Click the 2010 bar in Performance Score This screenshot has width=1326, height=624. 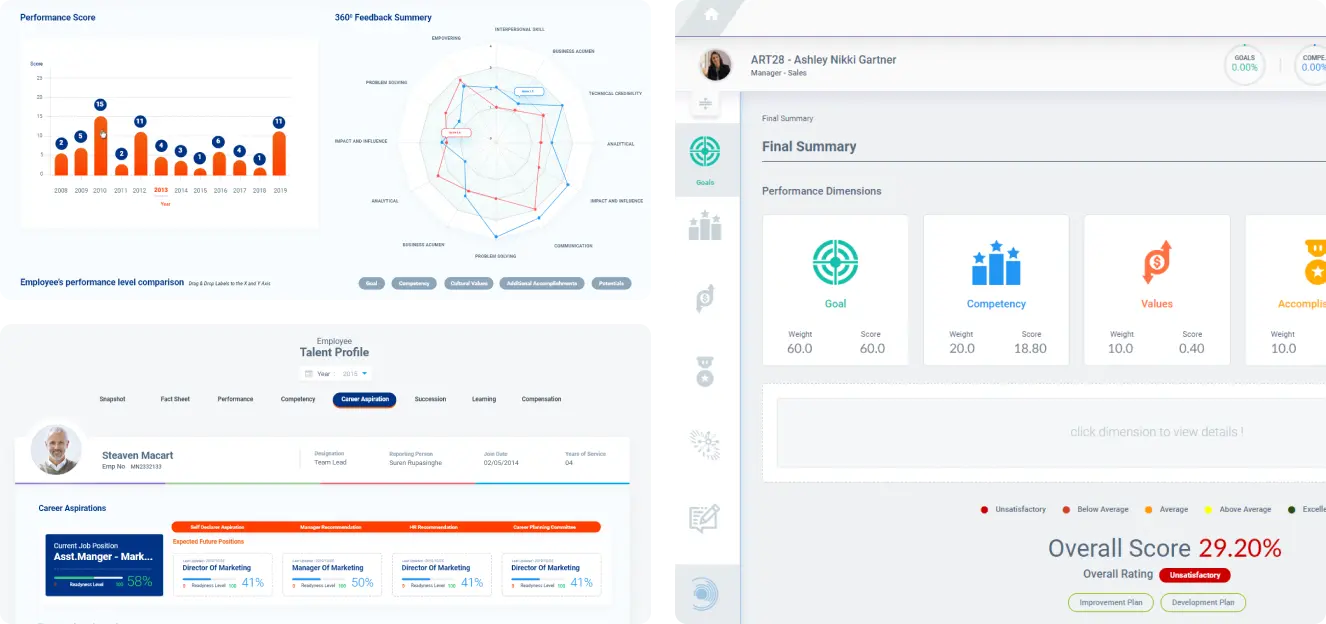100,146
